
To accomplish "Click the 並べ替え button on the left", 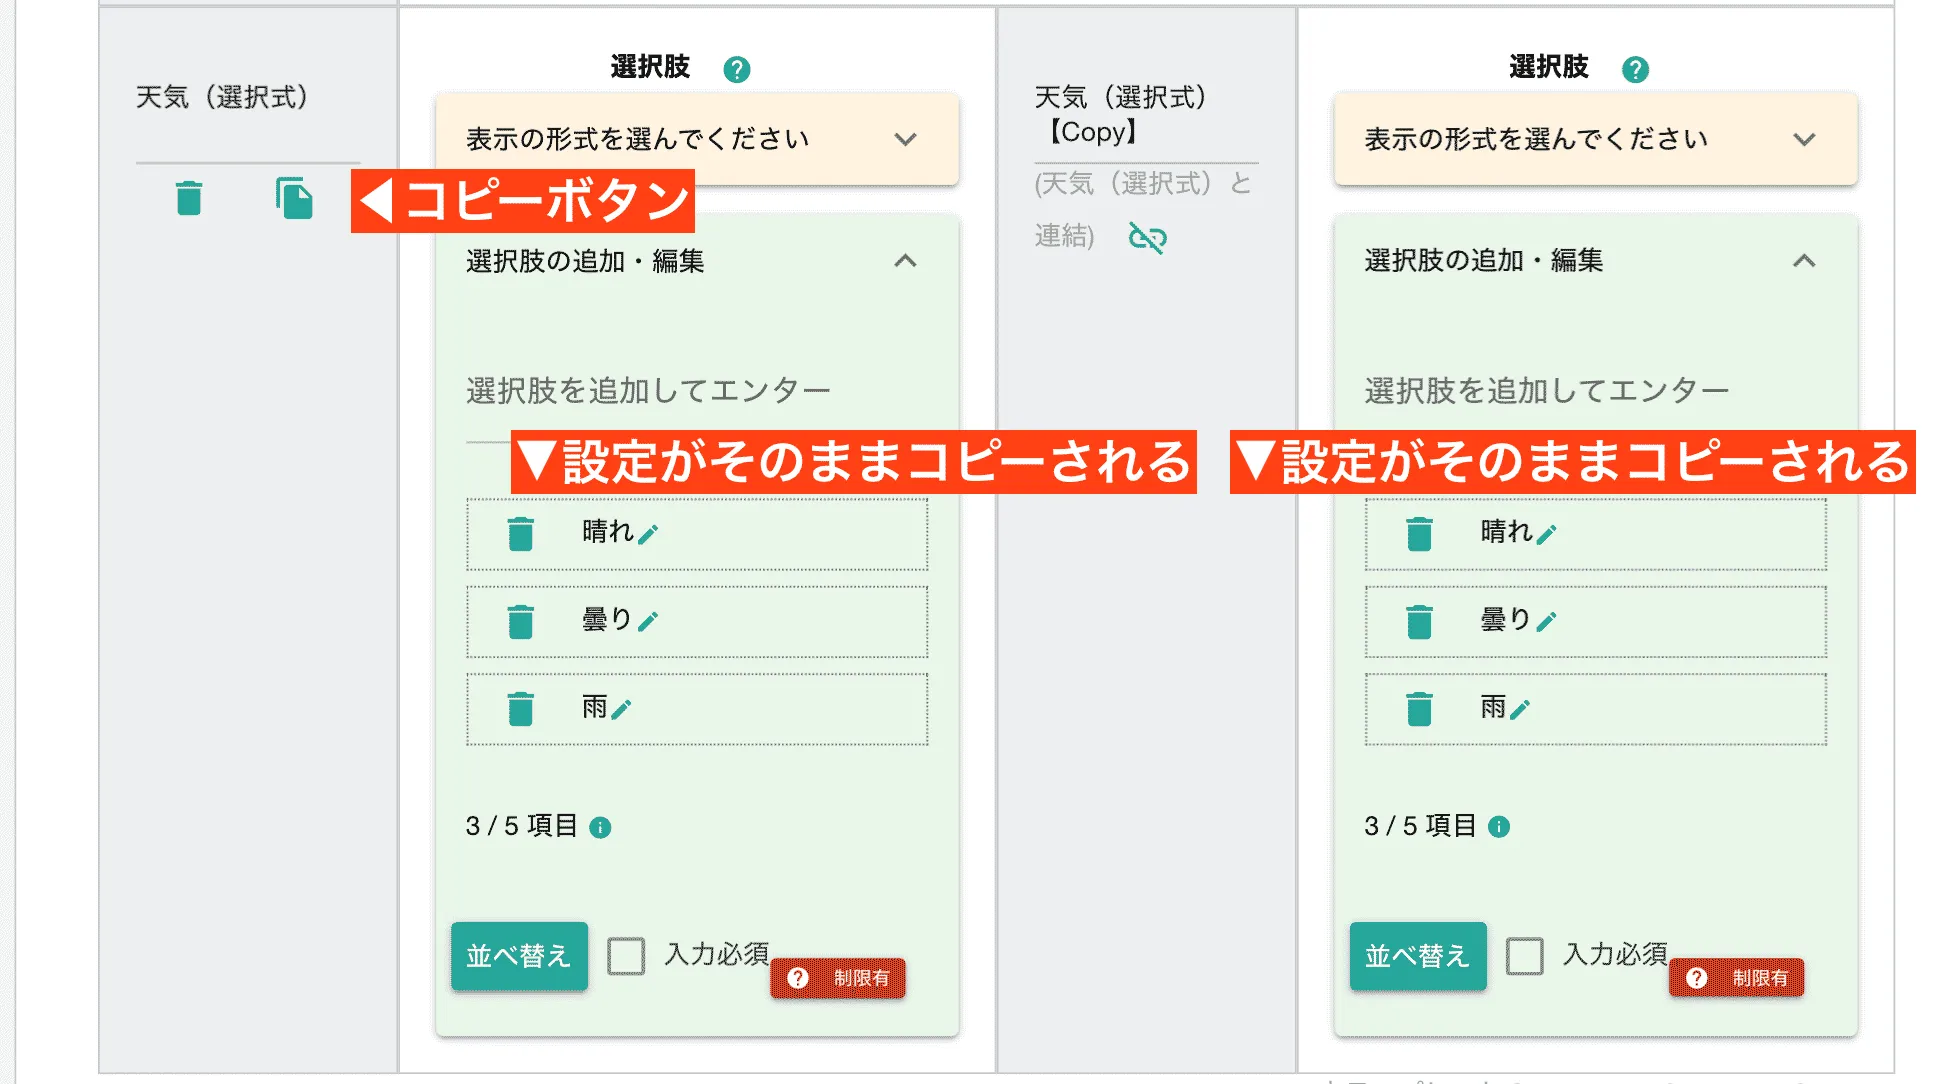I will coord(519,956).
